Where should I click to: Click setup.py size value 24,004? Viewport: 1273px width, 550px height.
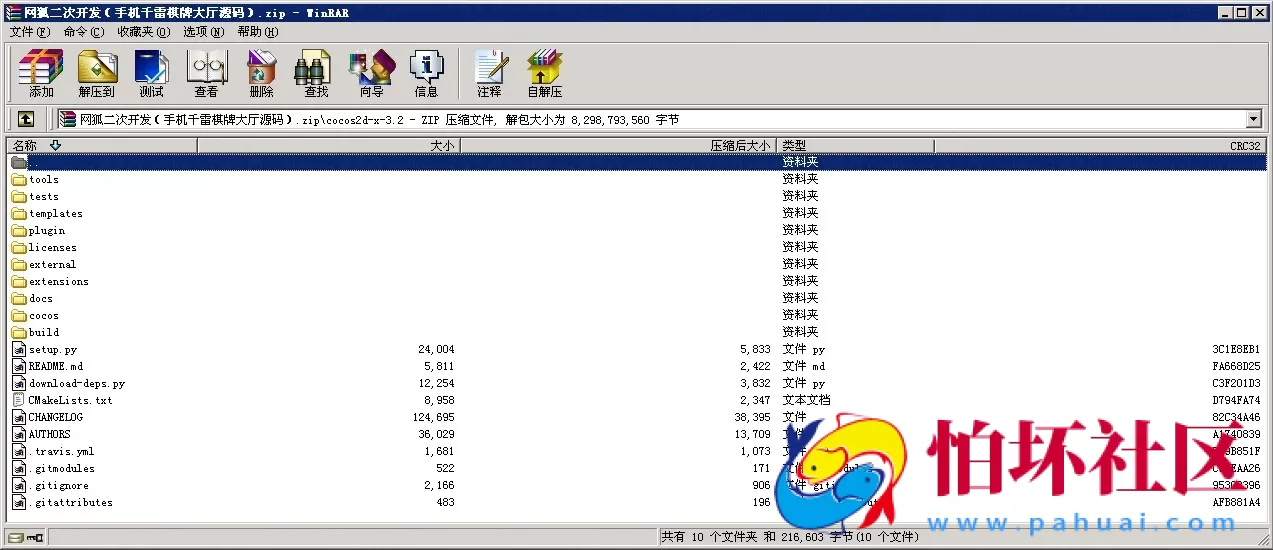pyautogui.click(x=436, y=350)
